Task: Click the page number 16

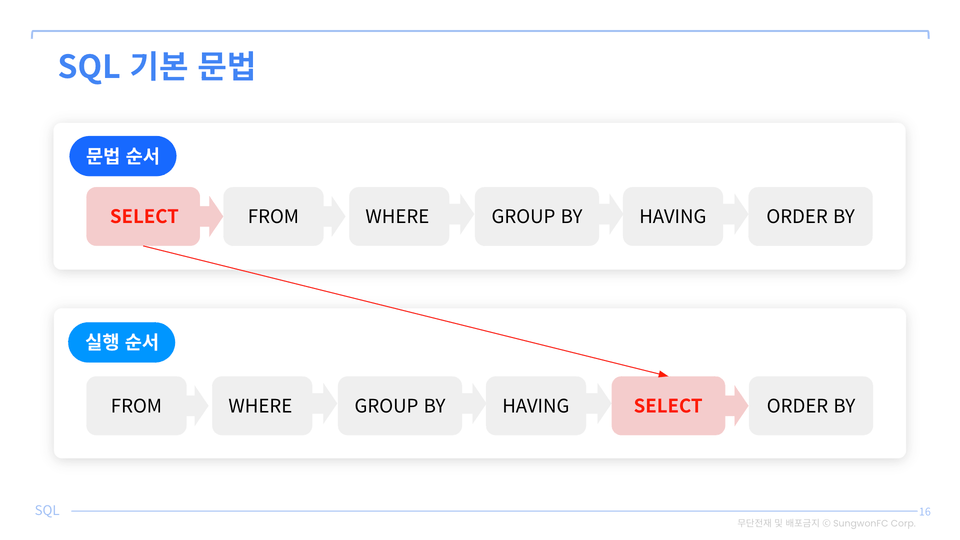Action: pos(924,511)
